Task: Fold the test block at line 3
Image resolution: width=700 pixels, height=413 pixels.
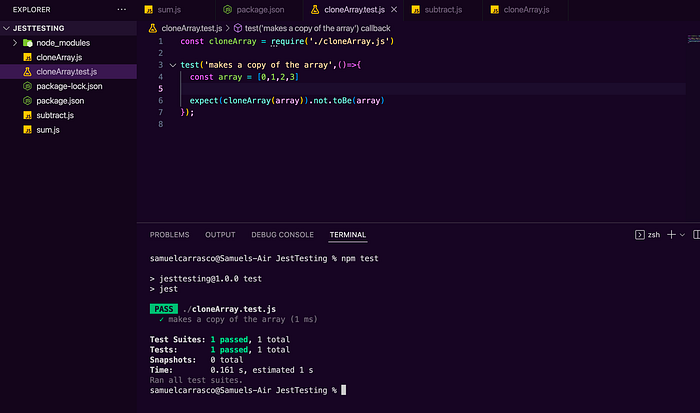Action: 173,65
